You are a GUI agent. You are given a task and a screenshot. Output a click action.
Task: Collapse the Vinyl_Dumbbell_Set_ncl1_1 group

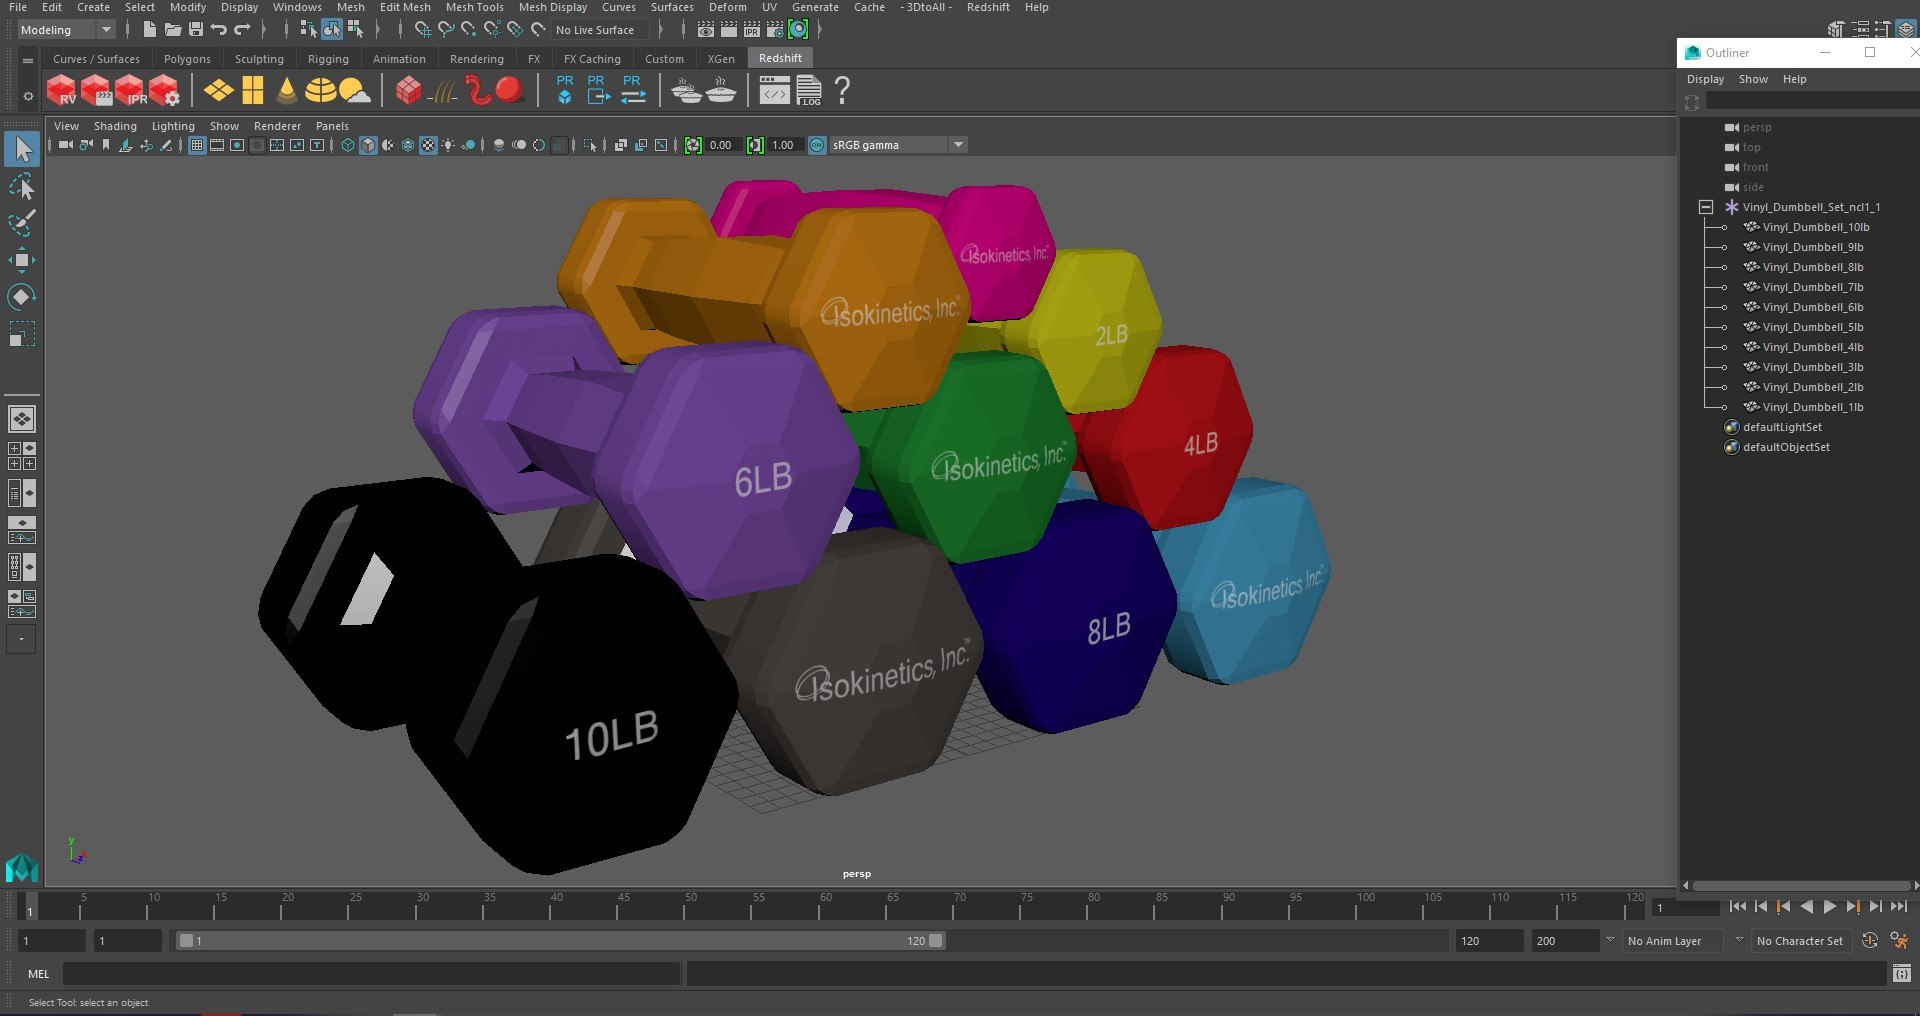click(1706, 207)
